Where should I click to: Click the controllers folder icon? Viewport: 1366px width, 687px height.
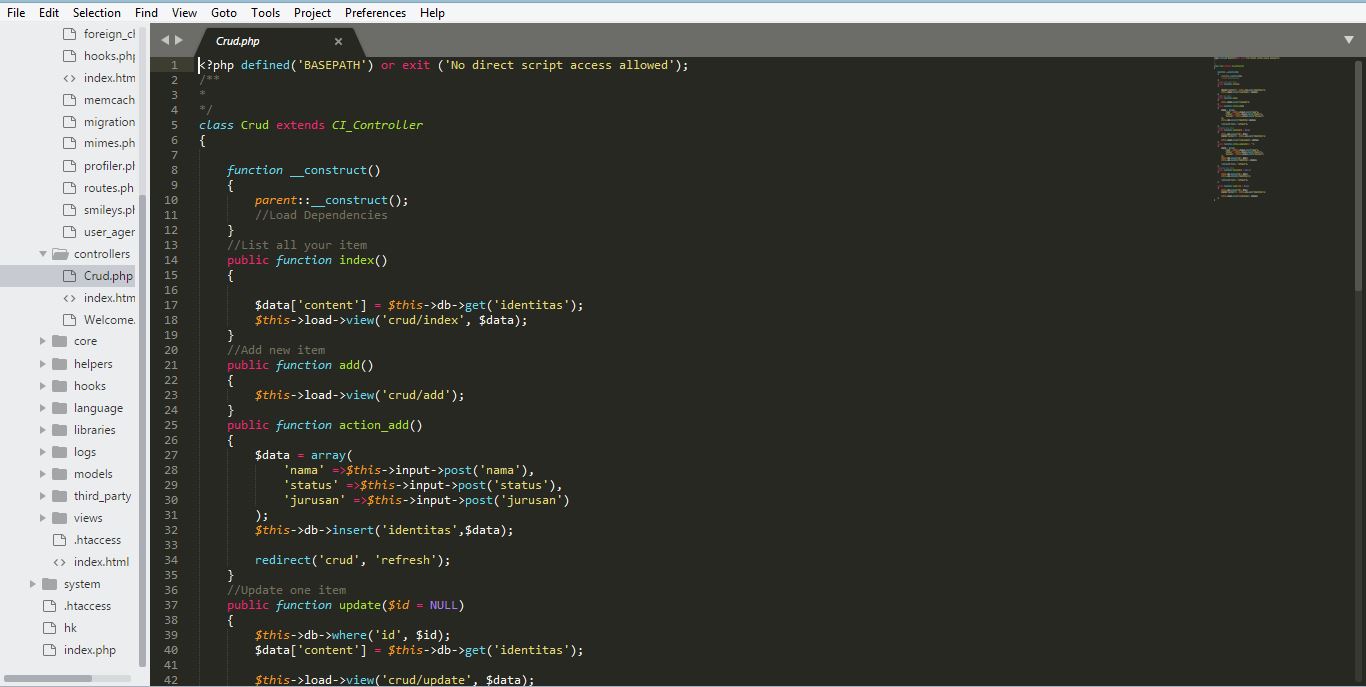[x=60, y=254]
